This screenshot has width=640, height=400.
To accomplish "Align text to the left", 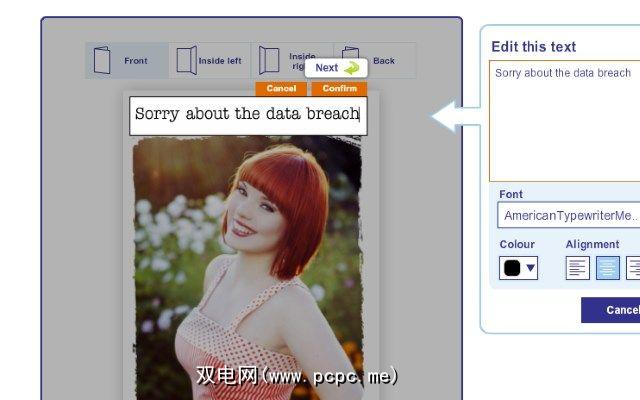I will [578, 268].
